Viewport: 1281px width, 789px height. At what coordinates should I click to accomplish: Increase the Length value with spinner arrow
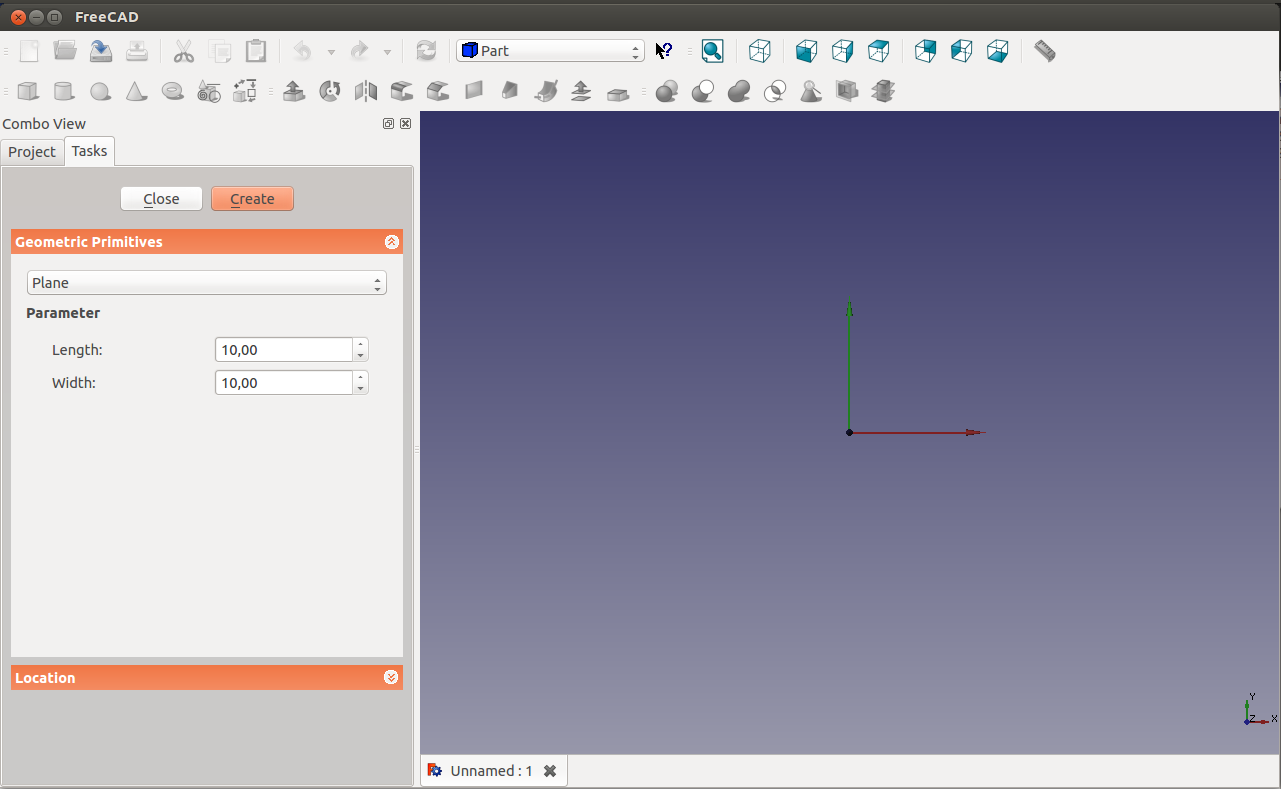coord(361,344)
